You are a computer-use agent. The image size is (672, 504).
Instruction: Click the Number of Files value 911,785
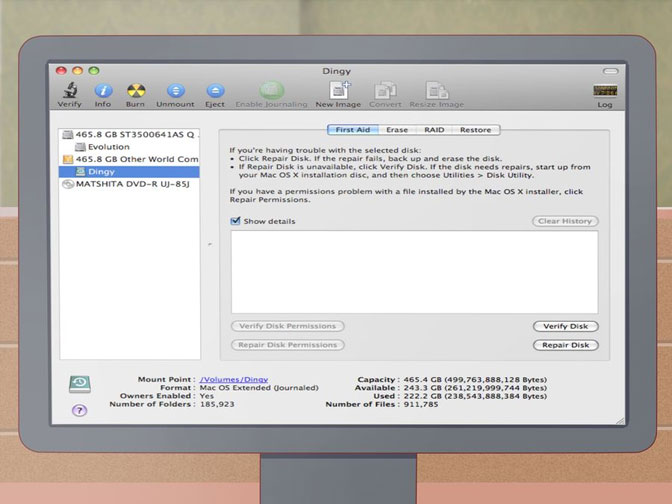(x=421, y=404)
